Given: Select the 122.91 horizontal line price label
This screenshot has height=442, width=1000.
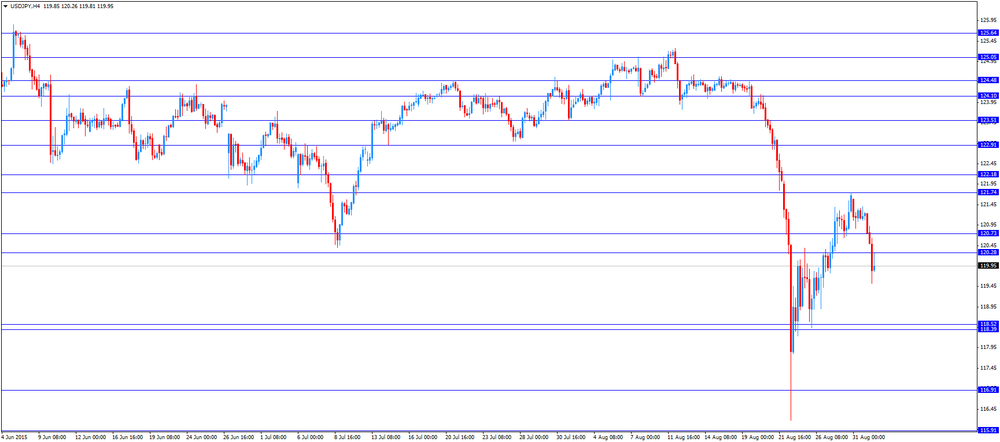Looking at the screenshot, I should (x=987, y=145).
